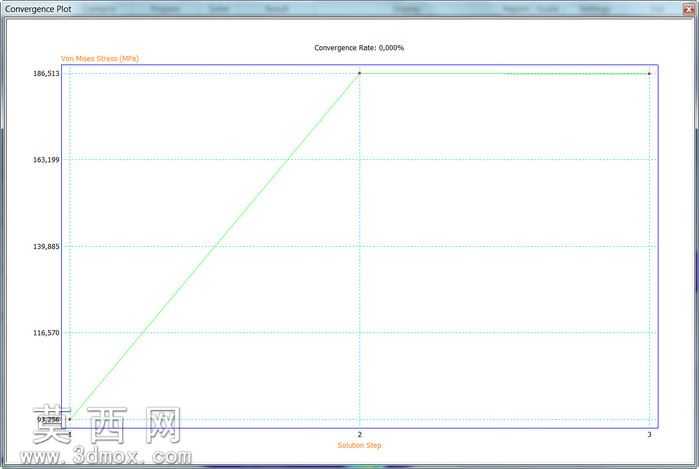Image resolution: width=699 pixels, height=469 pixels.
Task: Click the 116,570 y-axis value
Action: click(46, 333)
